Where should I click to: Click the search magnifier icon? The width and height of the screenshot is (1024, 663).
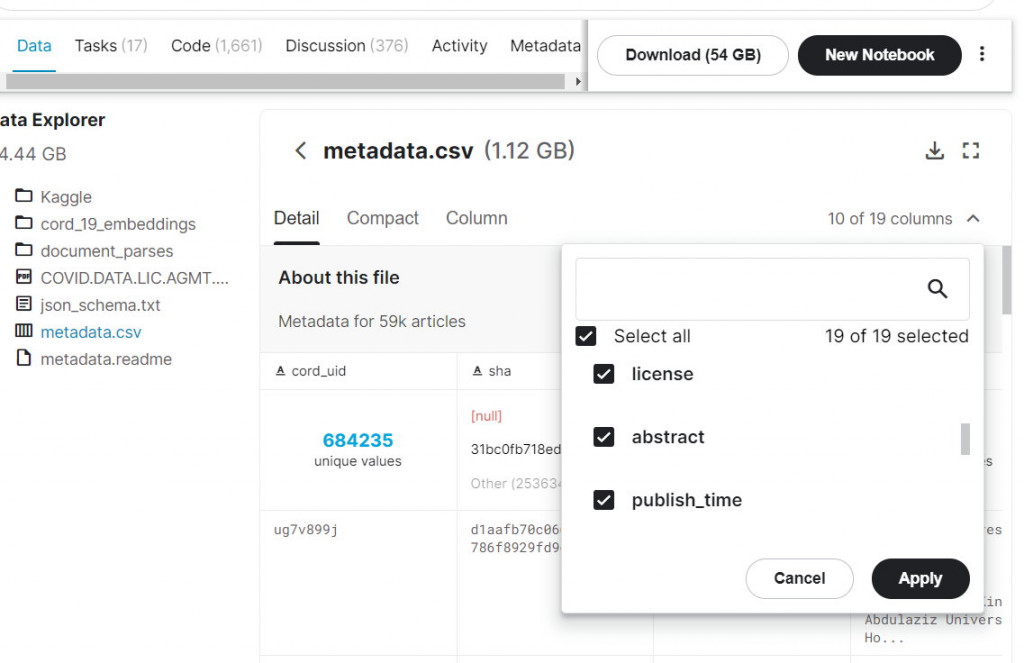tap(937, 289)
